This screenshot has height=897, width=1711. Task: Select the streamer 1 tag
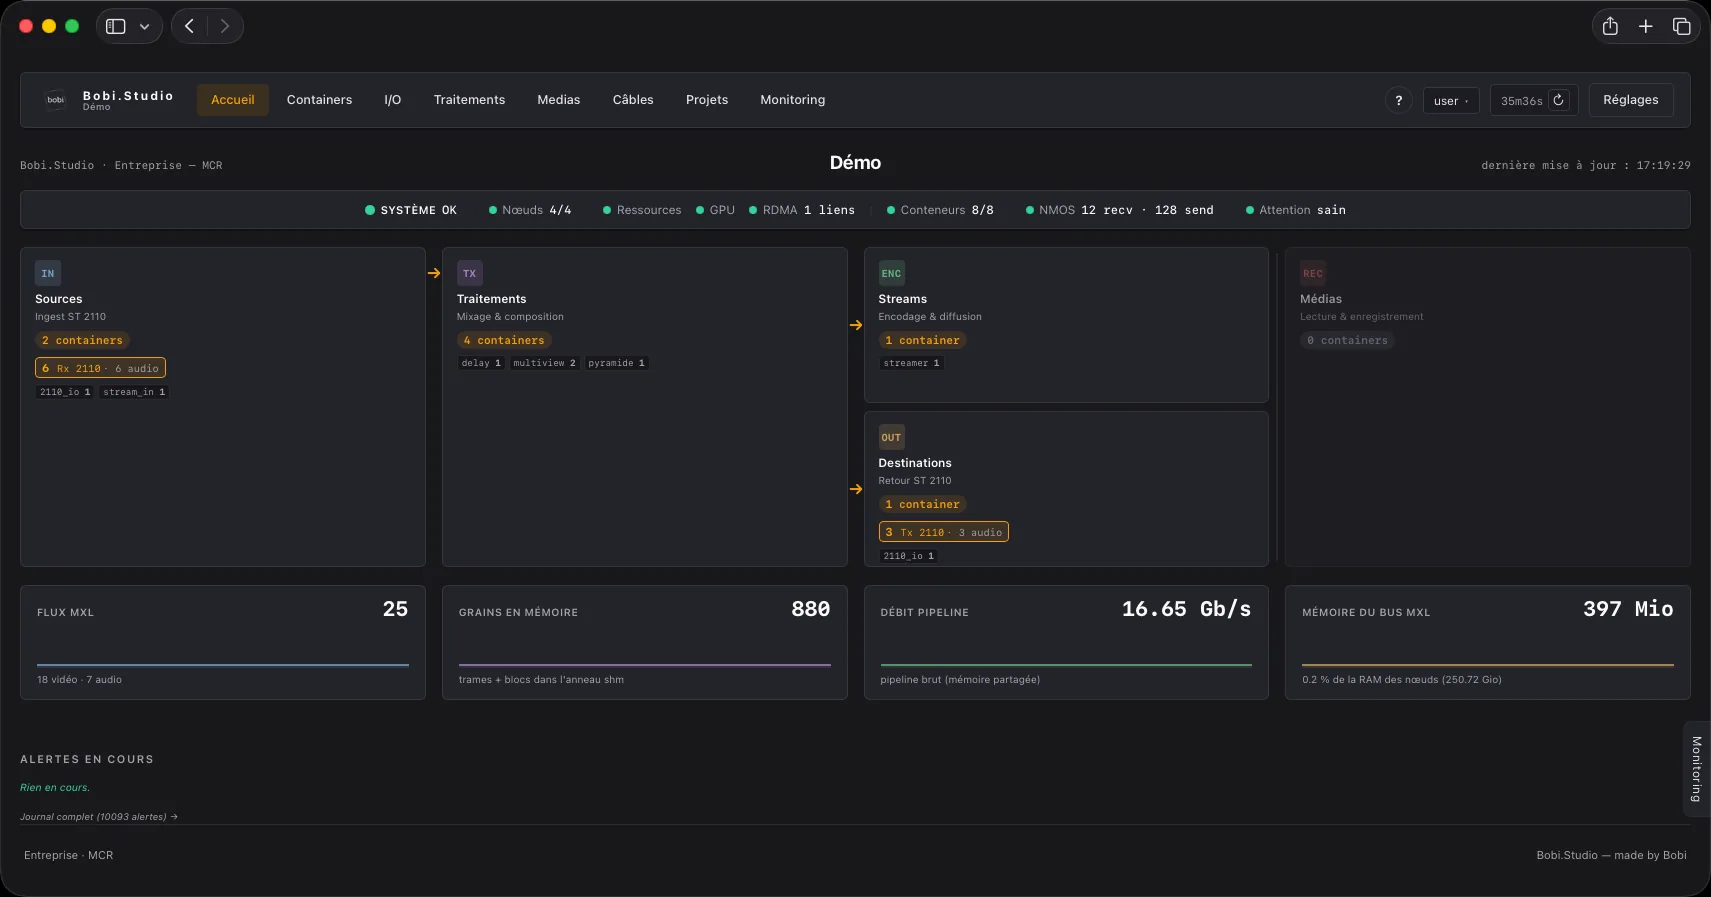click(911, 363)
